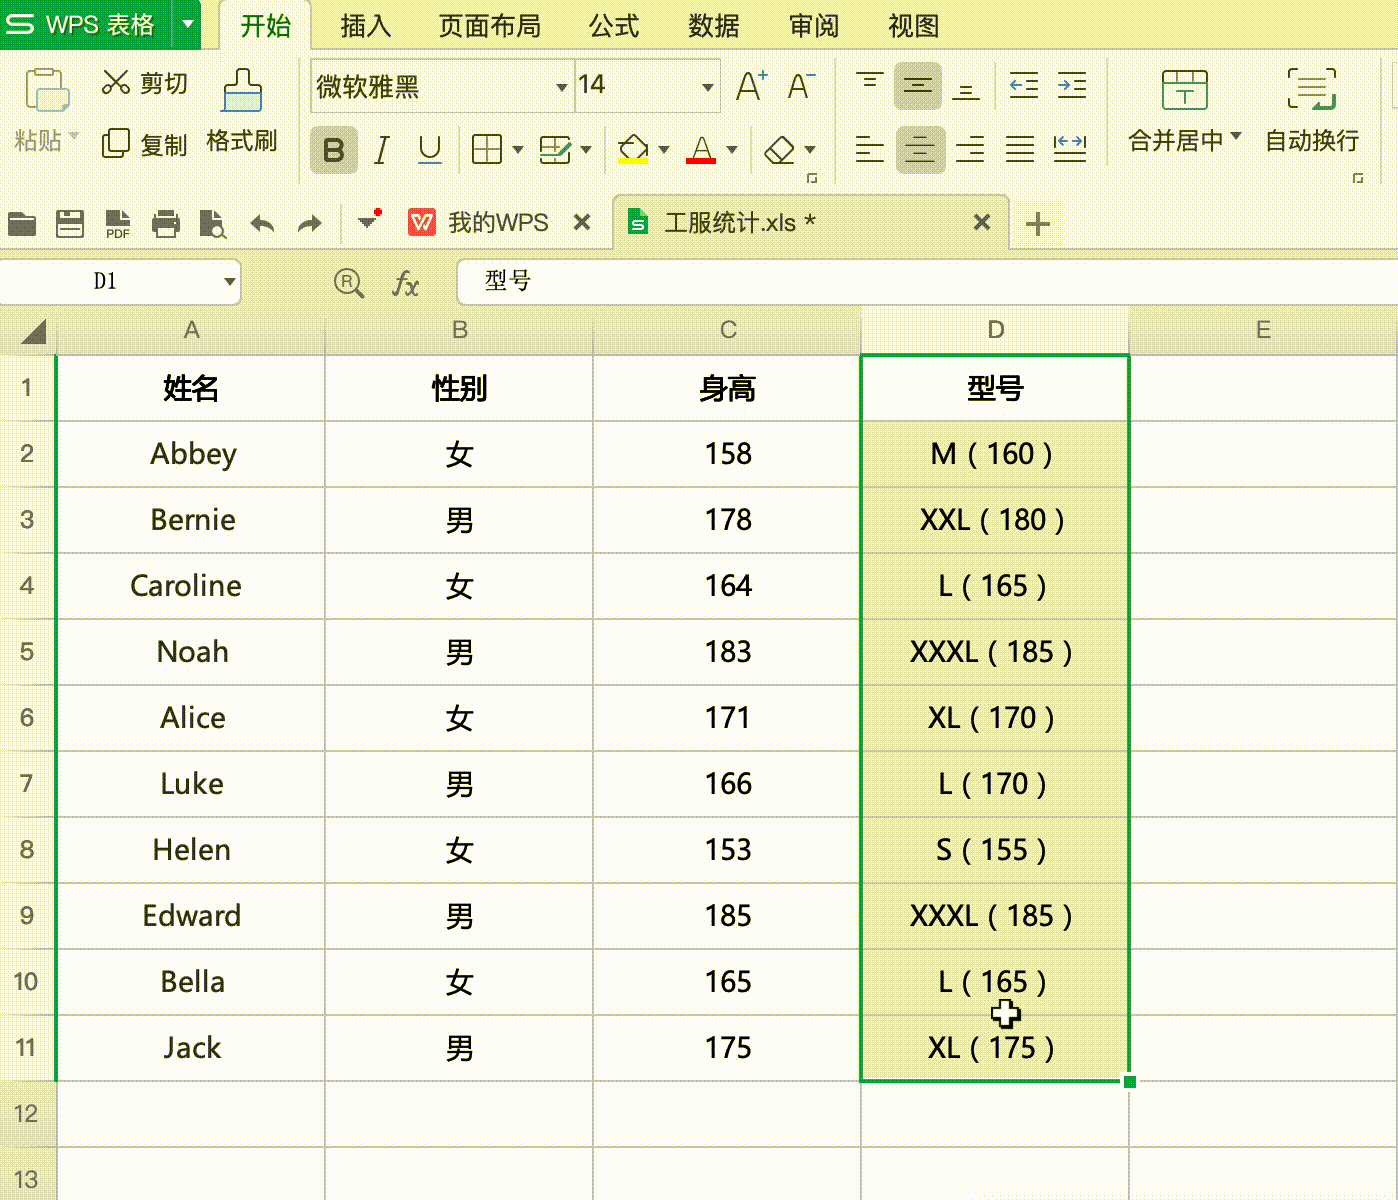This screenshot has width=1398, height=1200.
Task: Click the table style/draw border icon
Action: click(x=555, y=150)
